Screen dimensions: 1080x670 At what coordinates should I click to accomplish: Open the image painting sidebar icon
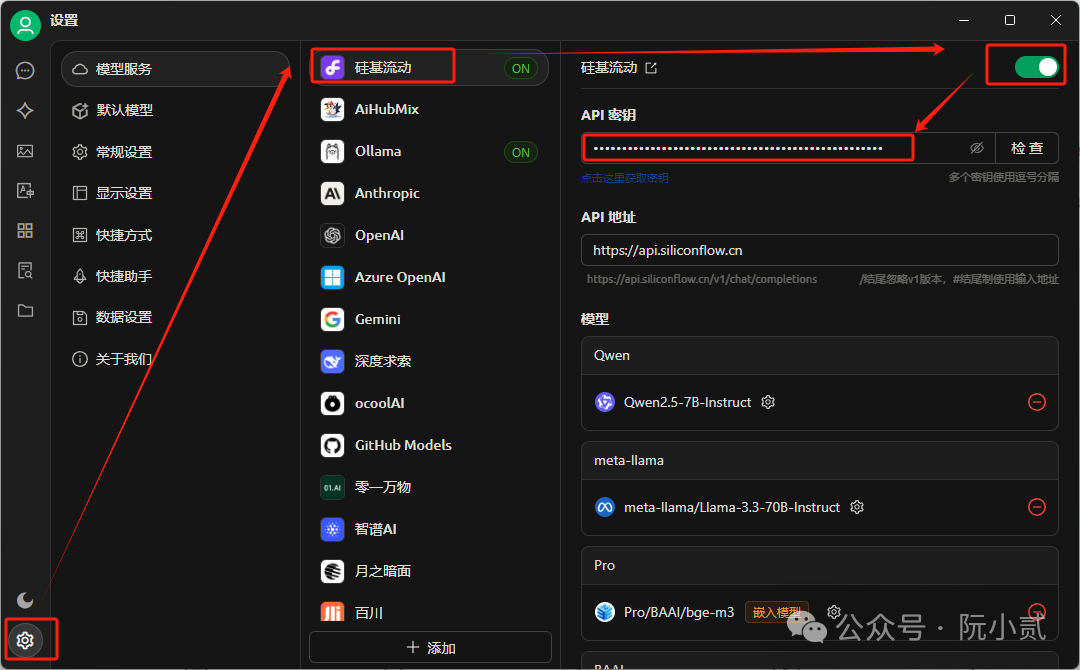click(25, 151)
